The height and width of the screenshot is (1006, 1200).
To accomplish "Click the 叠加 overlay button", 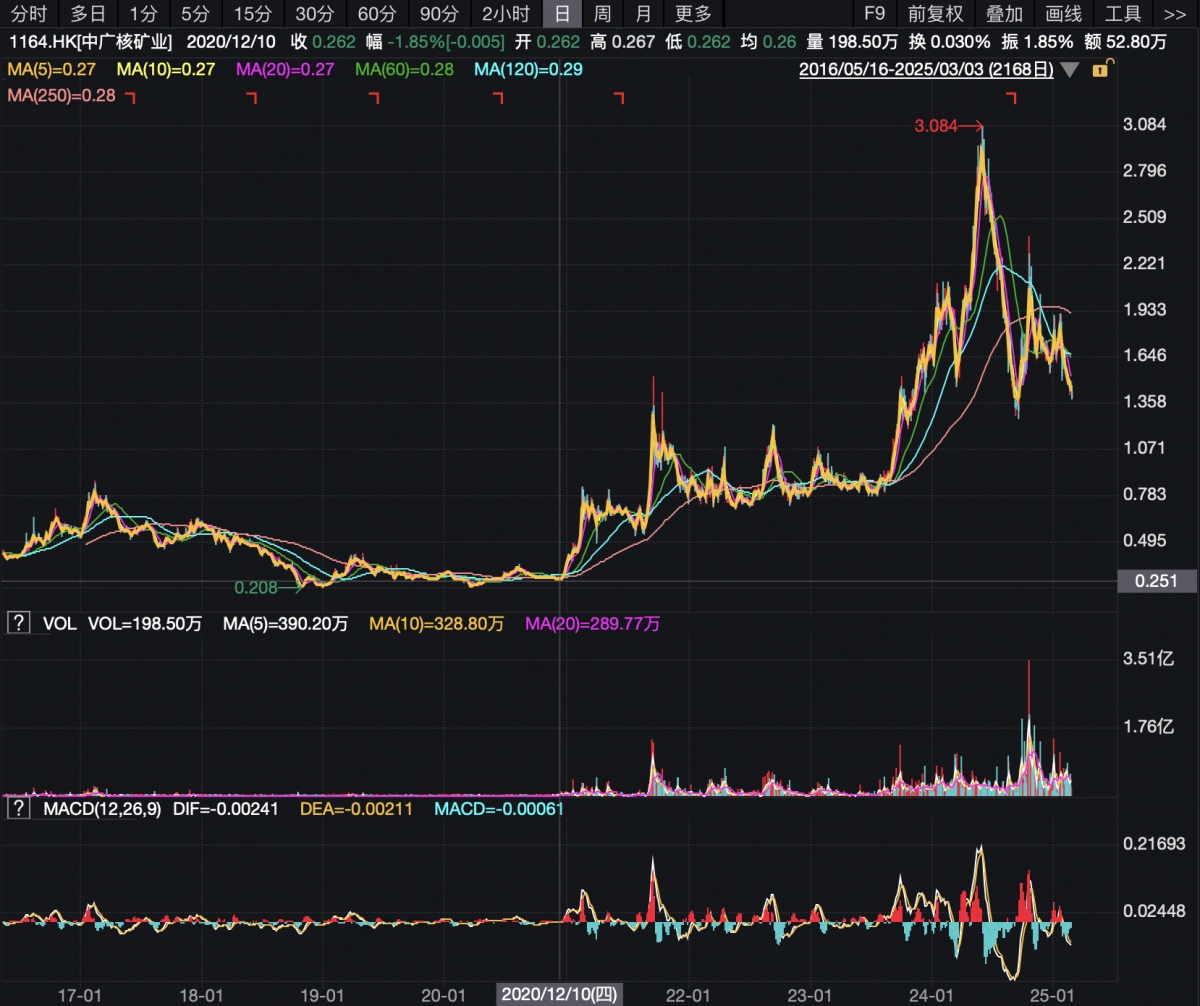I will [1004, 13].
